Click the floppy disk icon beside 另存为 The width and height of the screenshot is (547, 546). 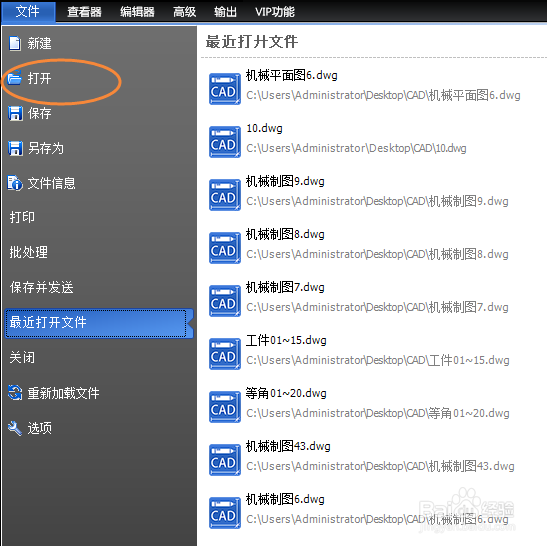coord(15,148)
